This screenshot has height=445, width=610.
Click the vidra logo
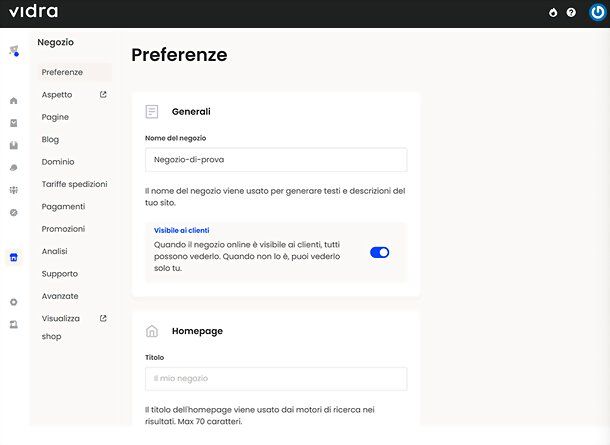coord(33,12)
